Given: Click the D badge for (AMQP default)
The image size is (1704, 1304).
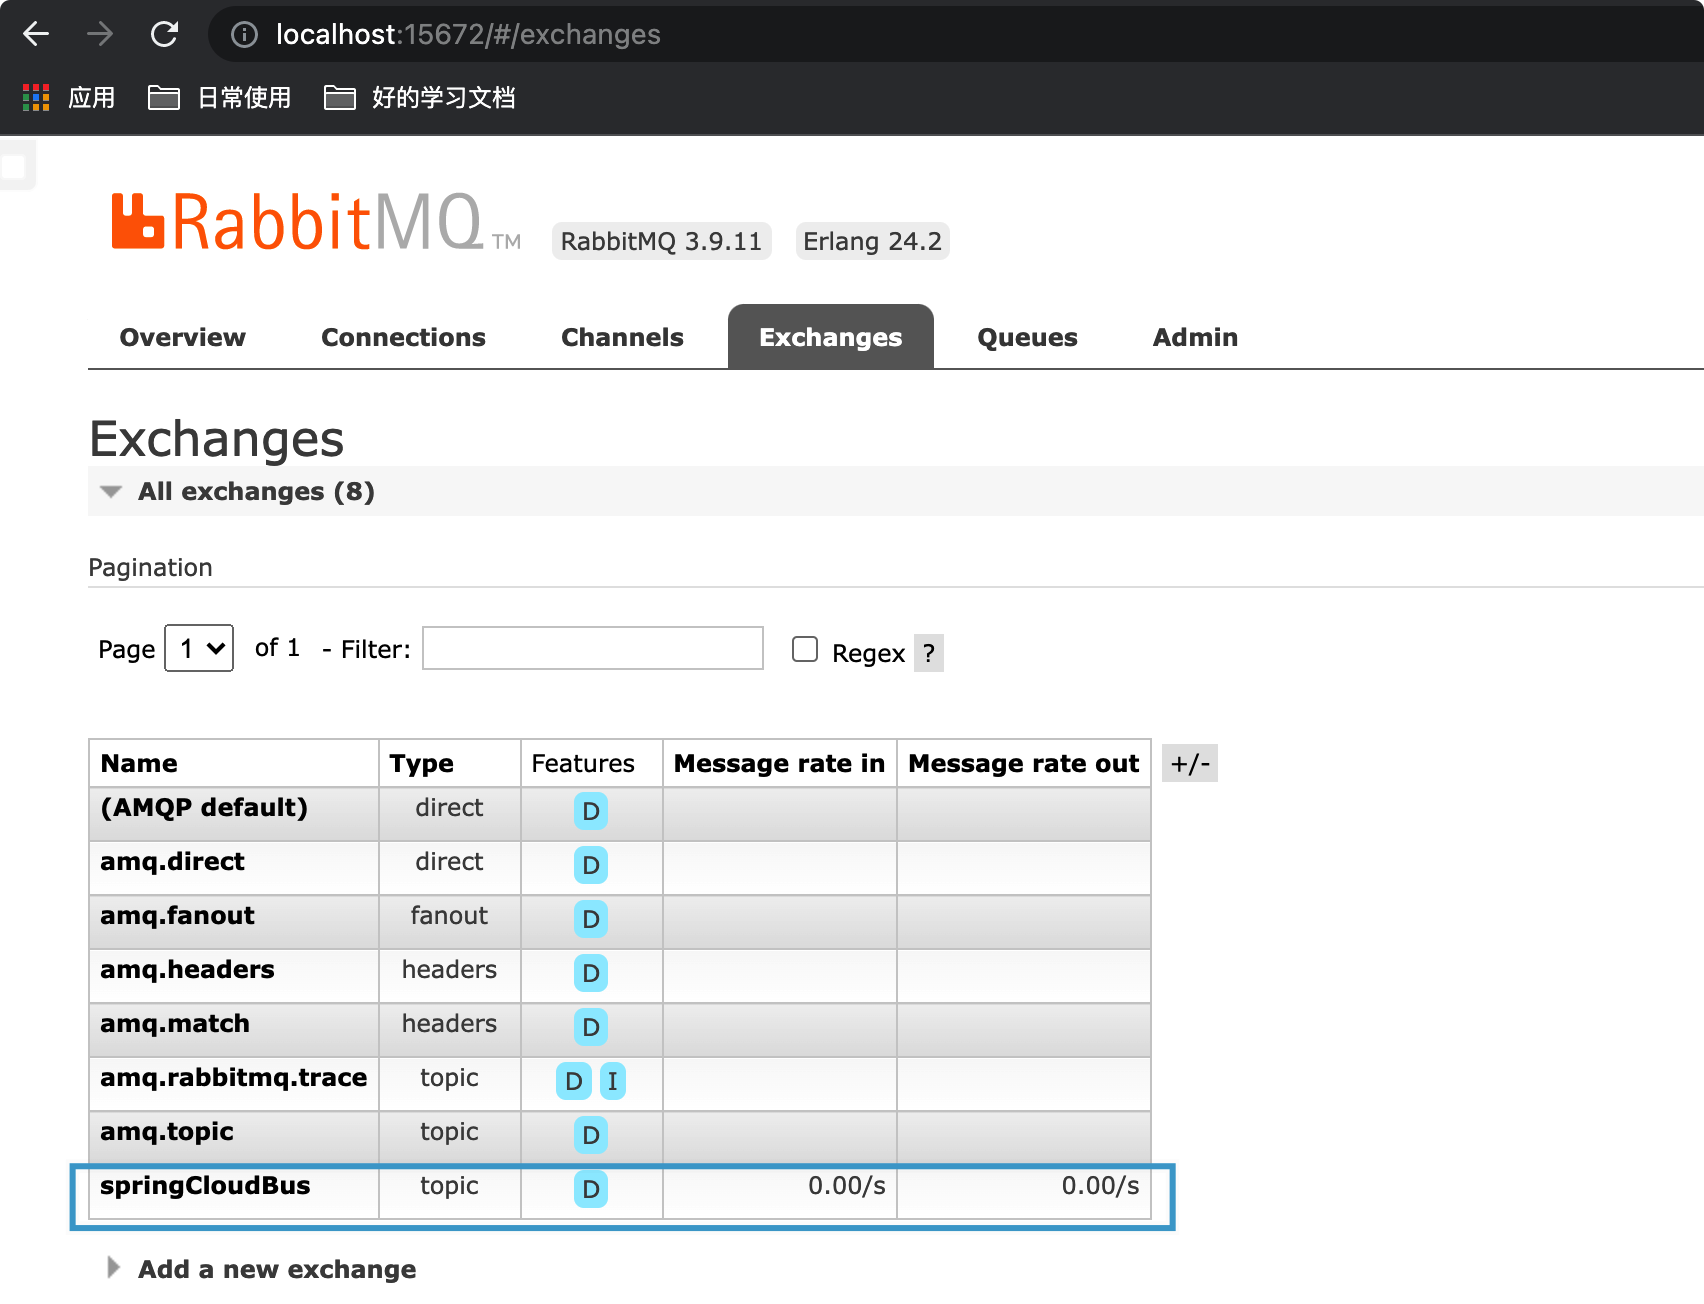Looking at the screenshot, I should coord(591,811).
